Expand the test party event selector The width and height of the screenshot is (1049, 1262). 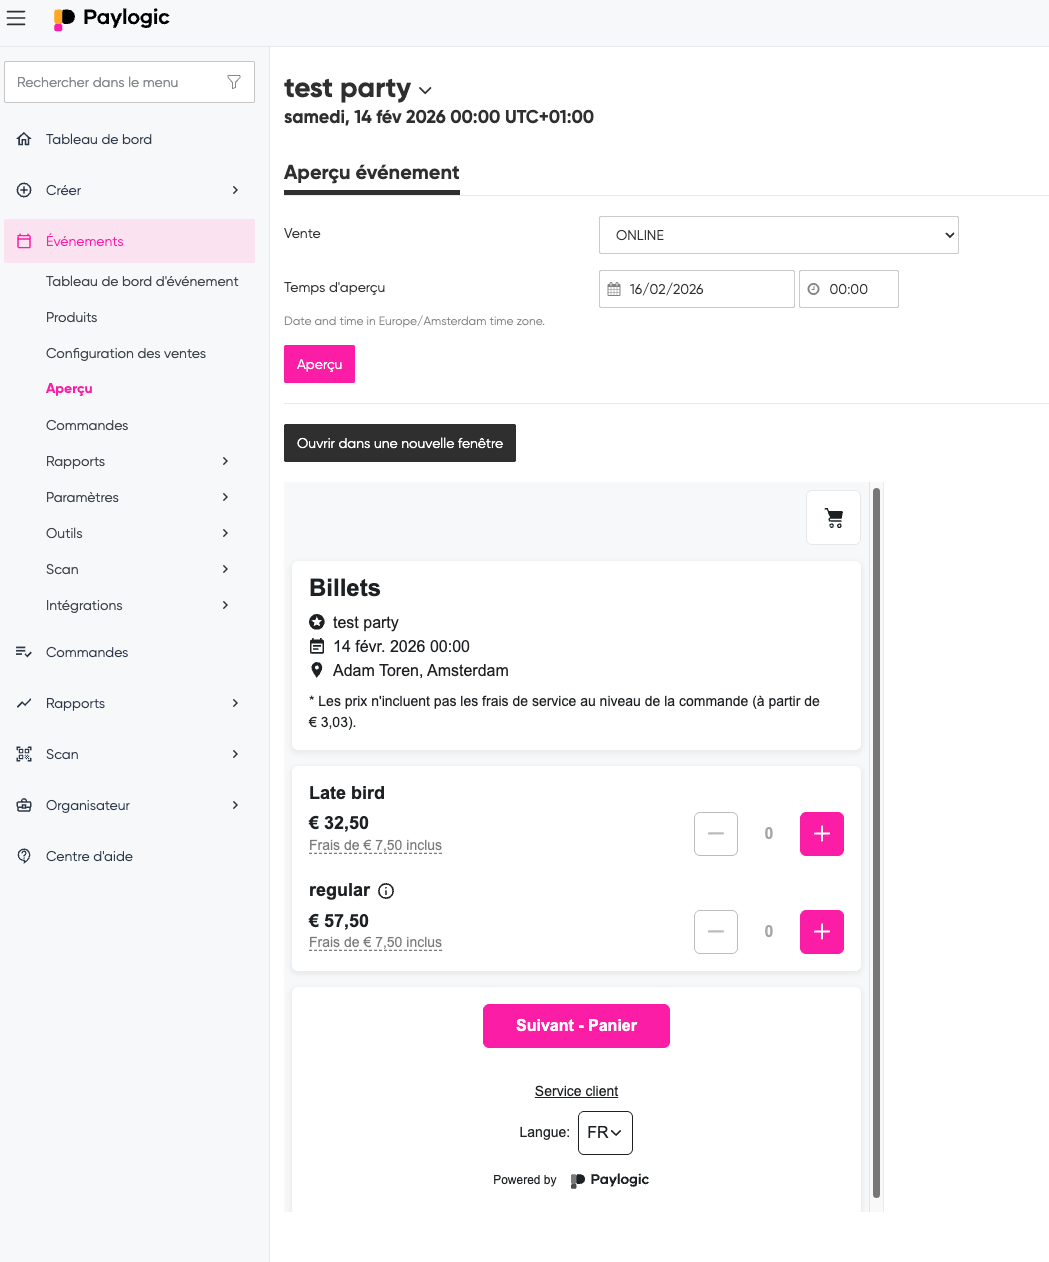[425, 90]
